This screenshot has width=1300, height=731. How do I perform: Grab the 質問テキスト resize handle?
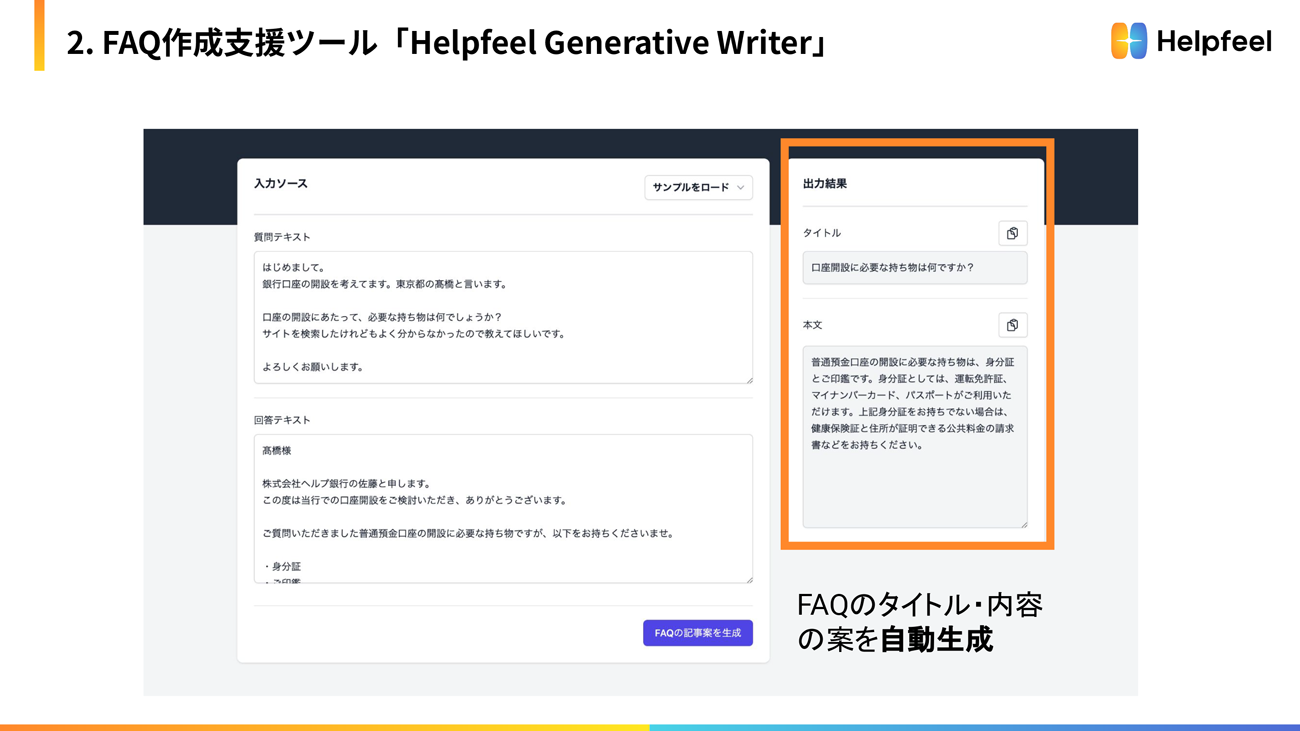(x=748, y=379)
